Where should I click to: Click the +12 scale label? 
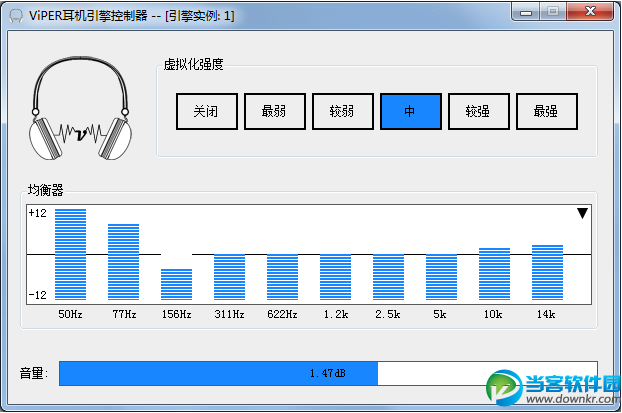(x=38, y=213)
